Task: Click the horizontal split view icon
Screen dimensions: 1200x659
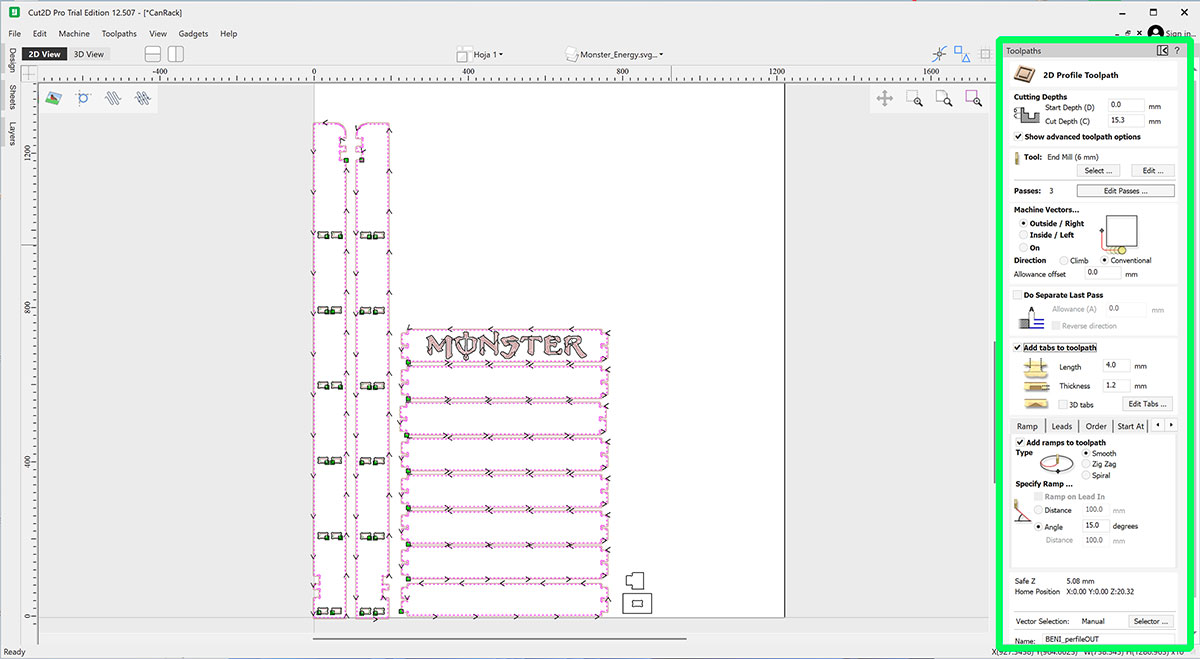Action: 153,54
